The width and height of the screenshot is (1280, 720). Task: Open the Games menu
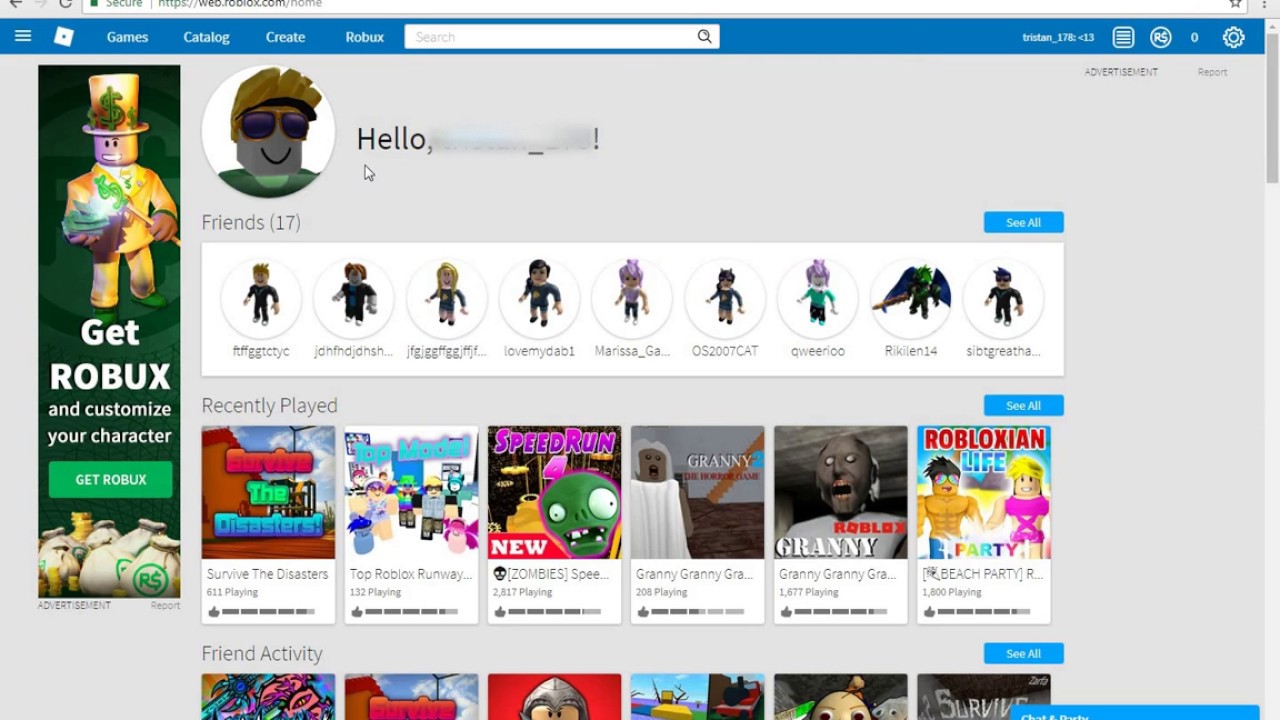[x=127, y=37]
